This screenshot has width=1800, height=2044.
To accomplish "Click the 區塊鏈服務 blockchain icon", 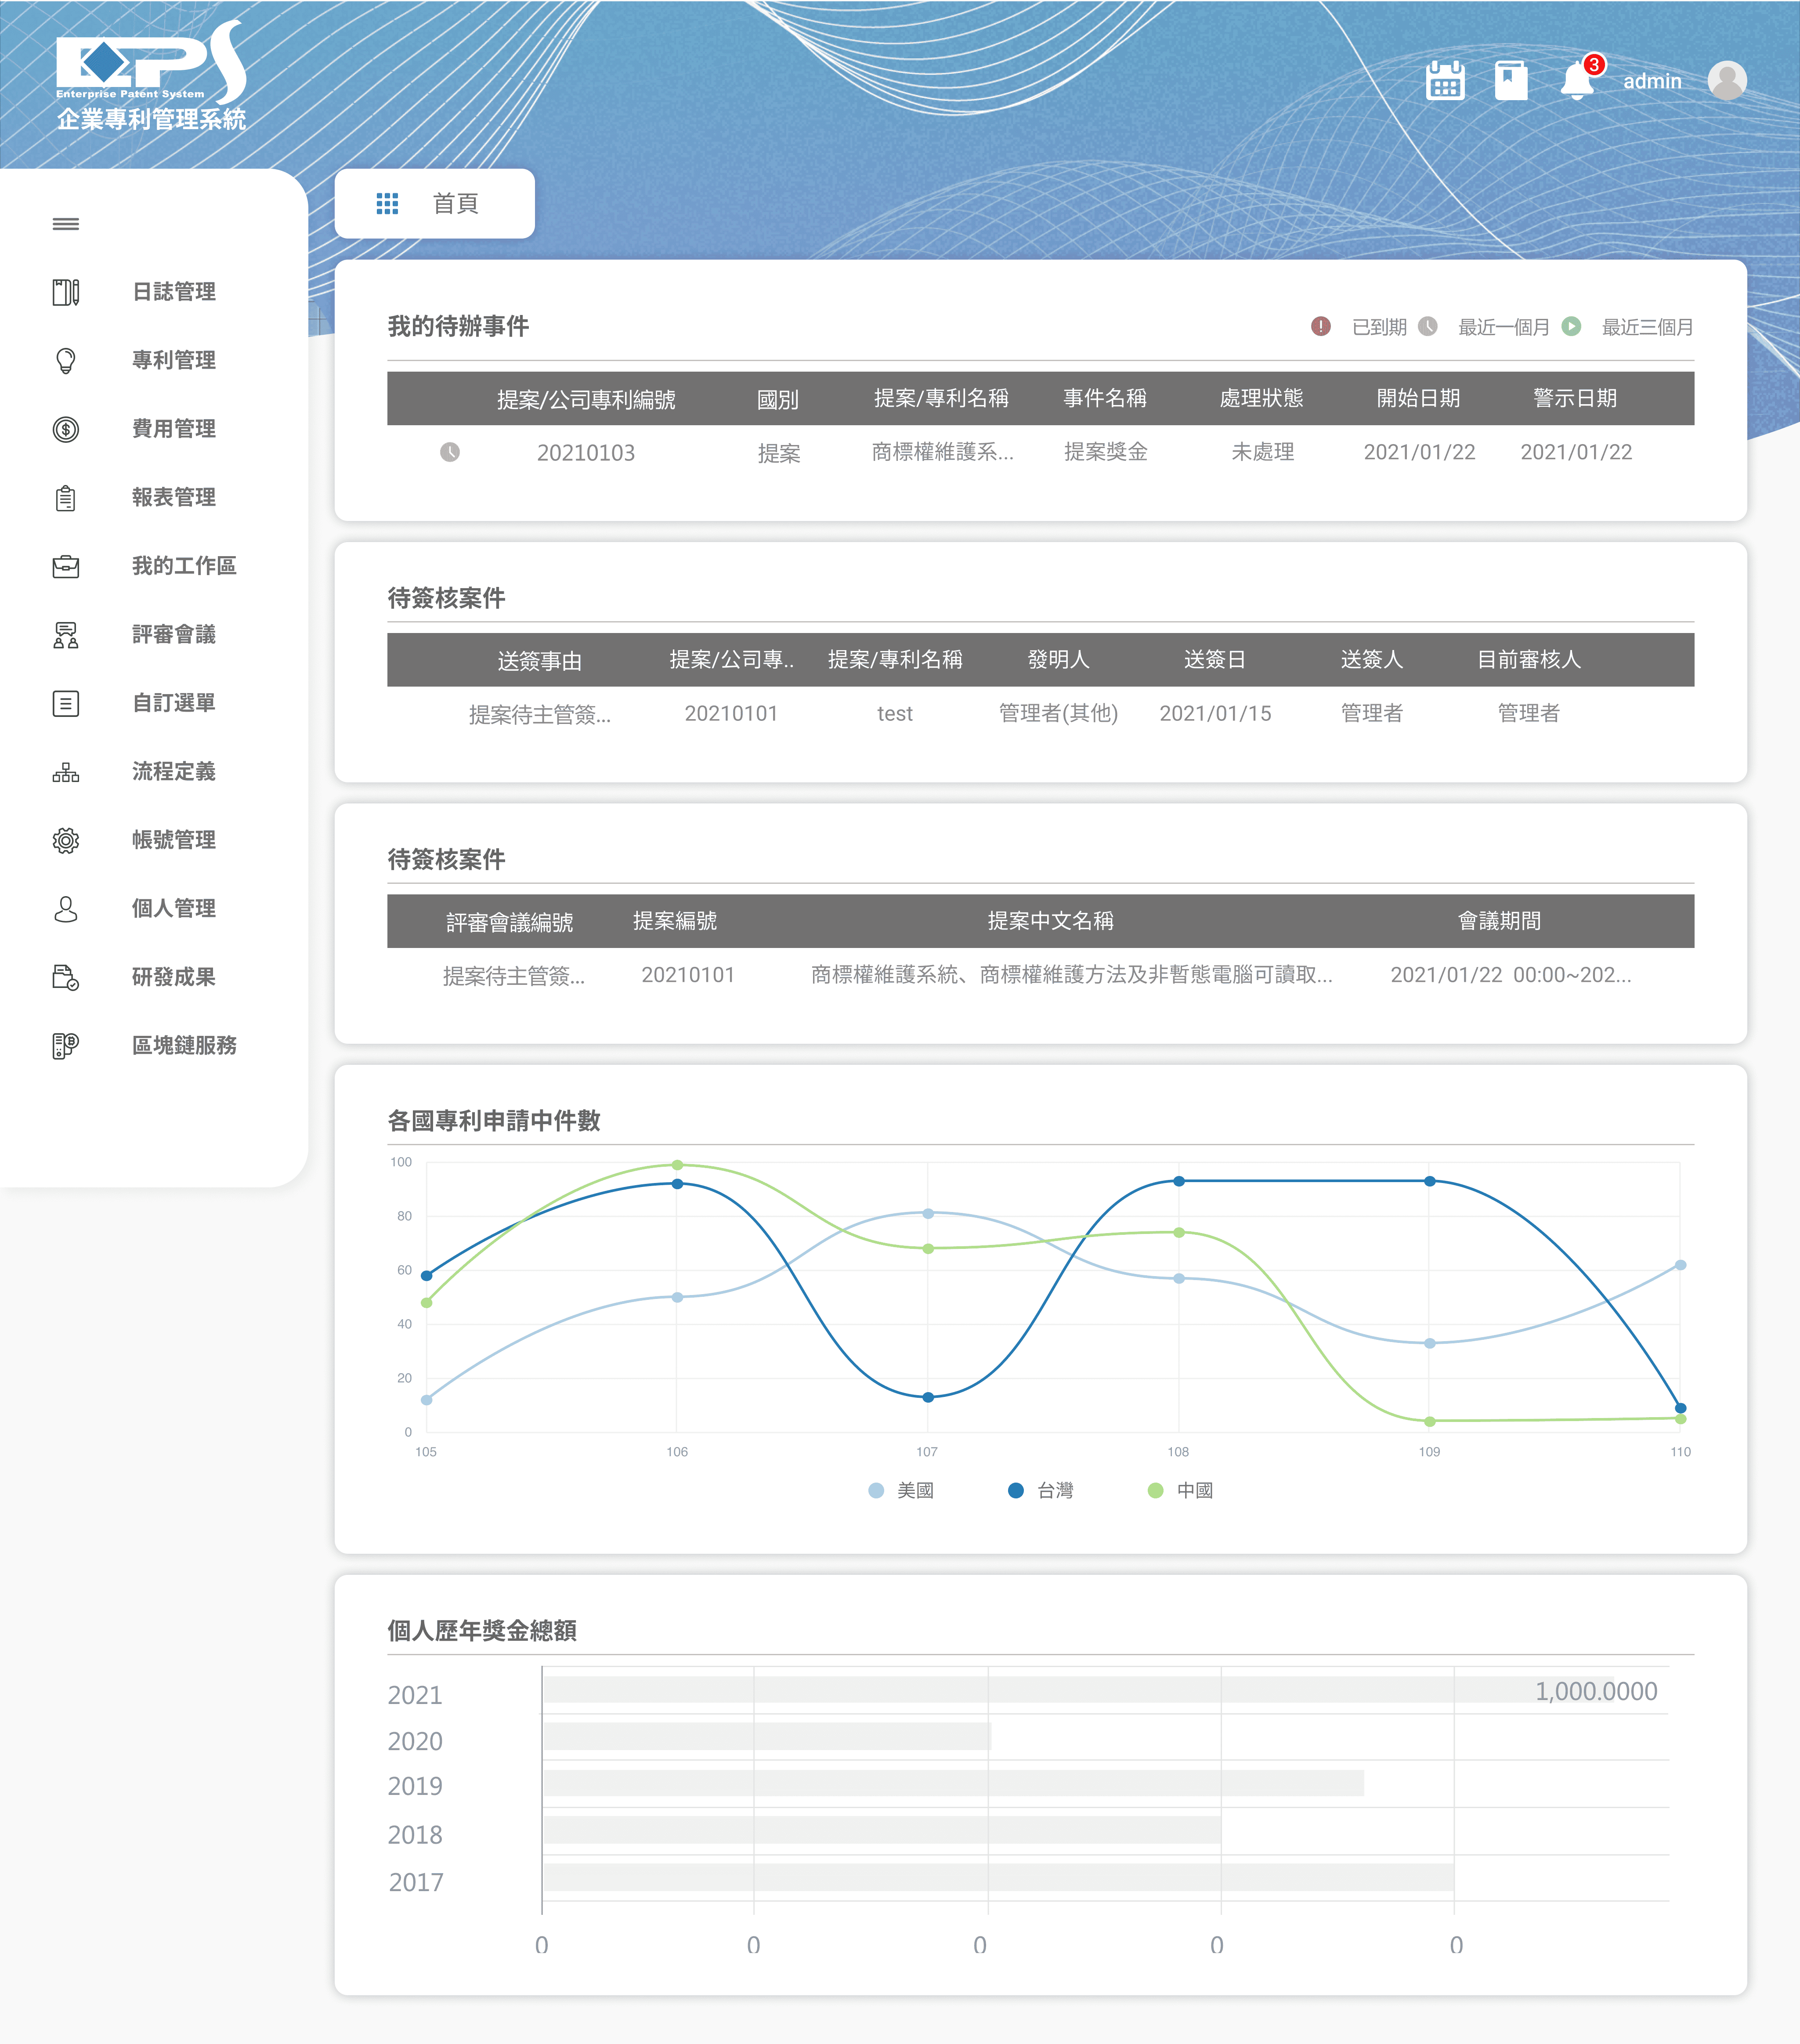I will point(66,1046).
